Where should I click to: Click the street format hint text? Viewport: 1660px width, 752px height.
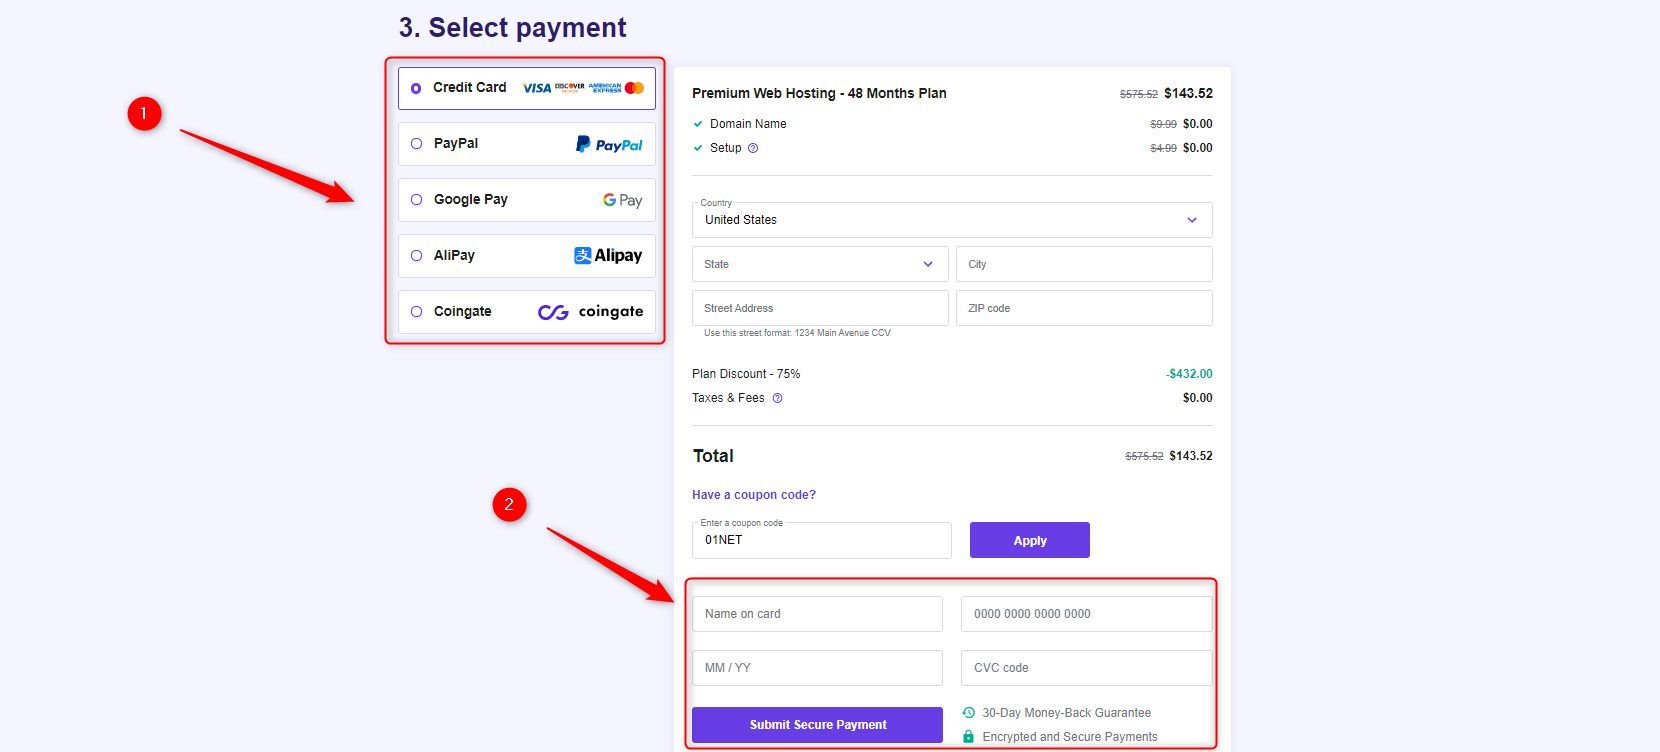click(x=797, y=333)
